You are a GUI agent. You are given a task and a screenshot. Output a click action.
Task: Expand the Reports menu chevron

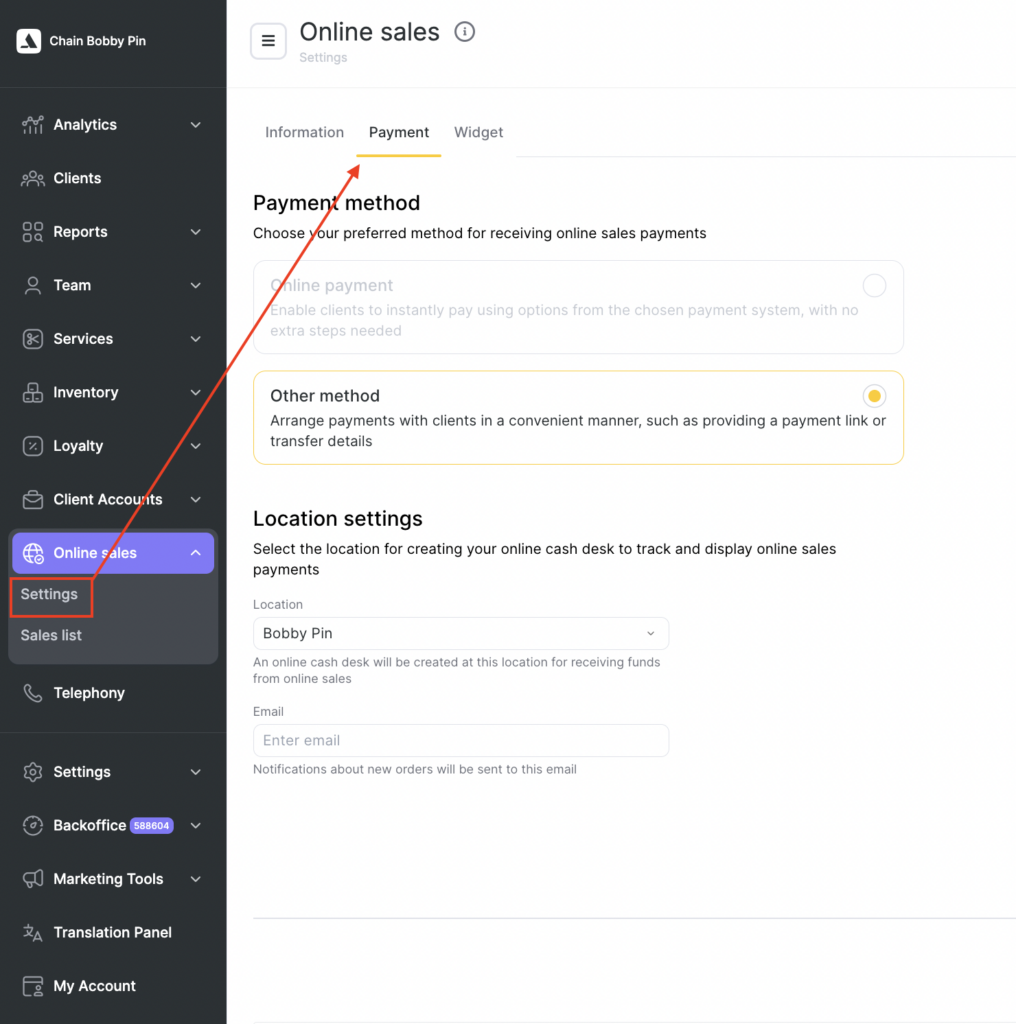[196, 232]
